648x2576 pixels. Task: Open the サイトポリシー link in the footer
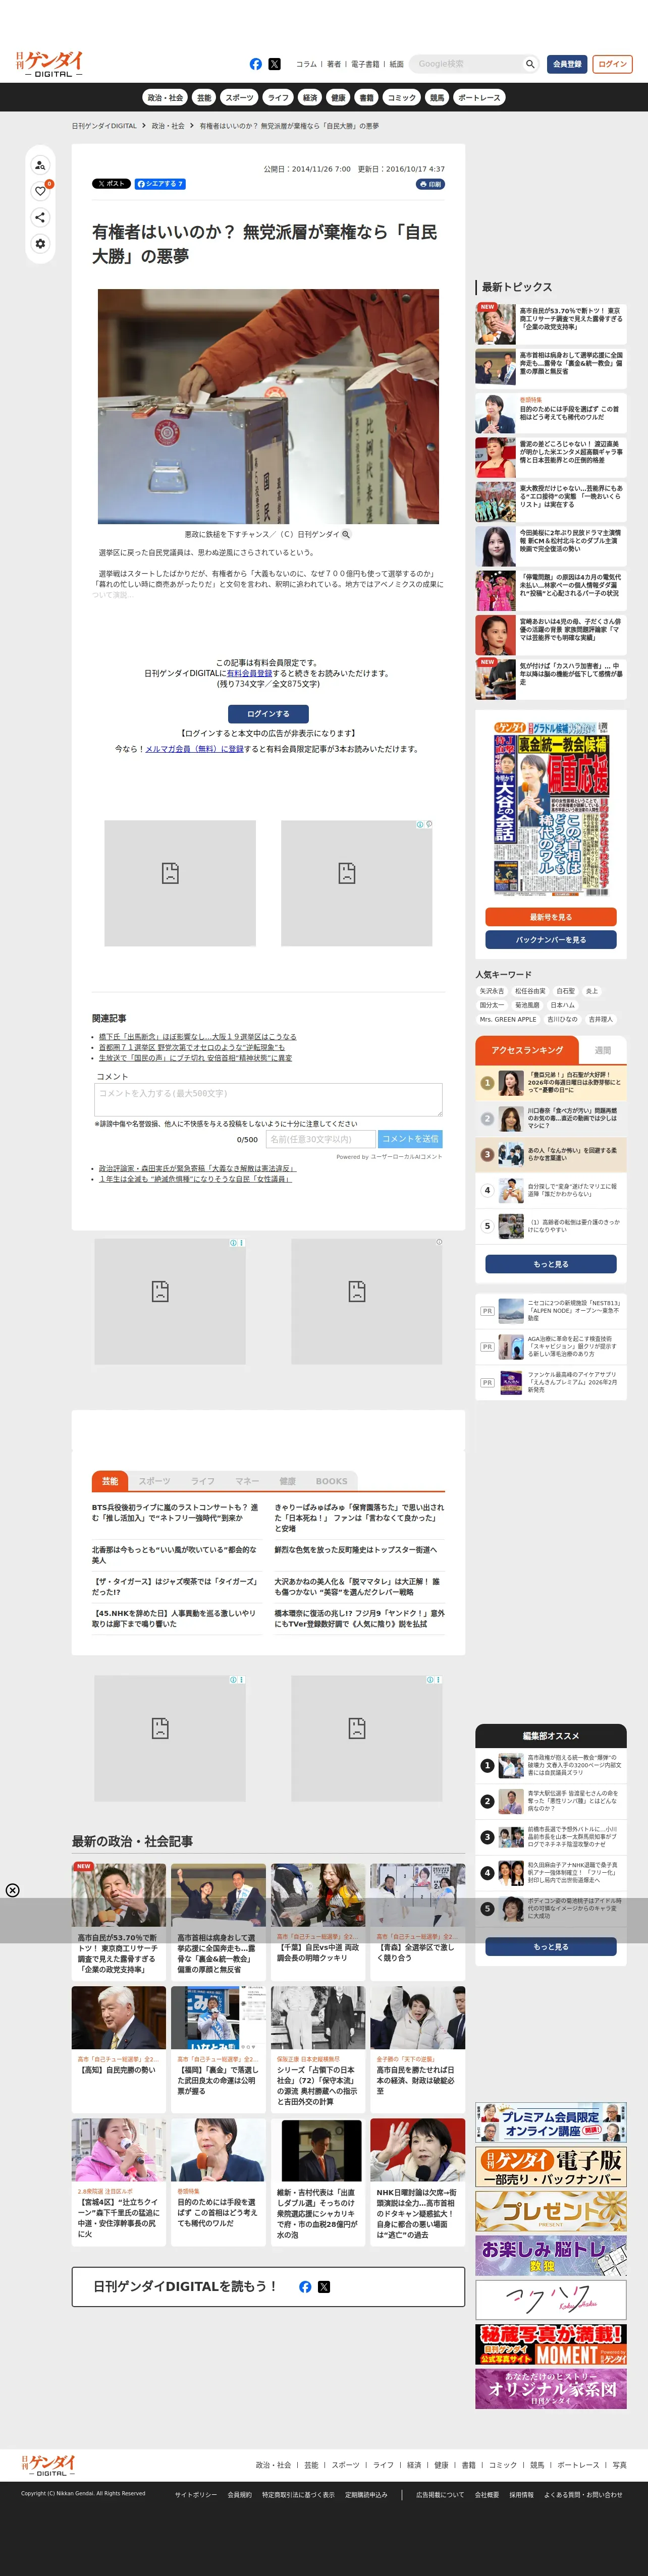pos(196,2494)
